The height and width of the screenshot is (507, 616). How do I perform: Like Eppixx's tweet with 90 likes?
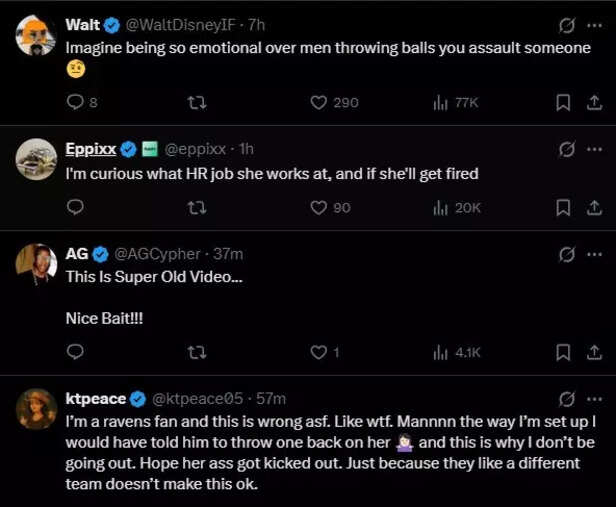[319, 207]
